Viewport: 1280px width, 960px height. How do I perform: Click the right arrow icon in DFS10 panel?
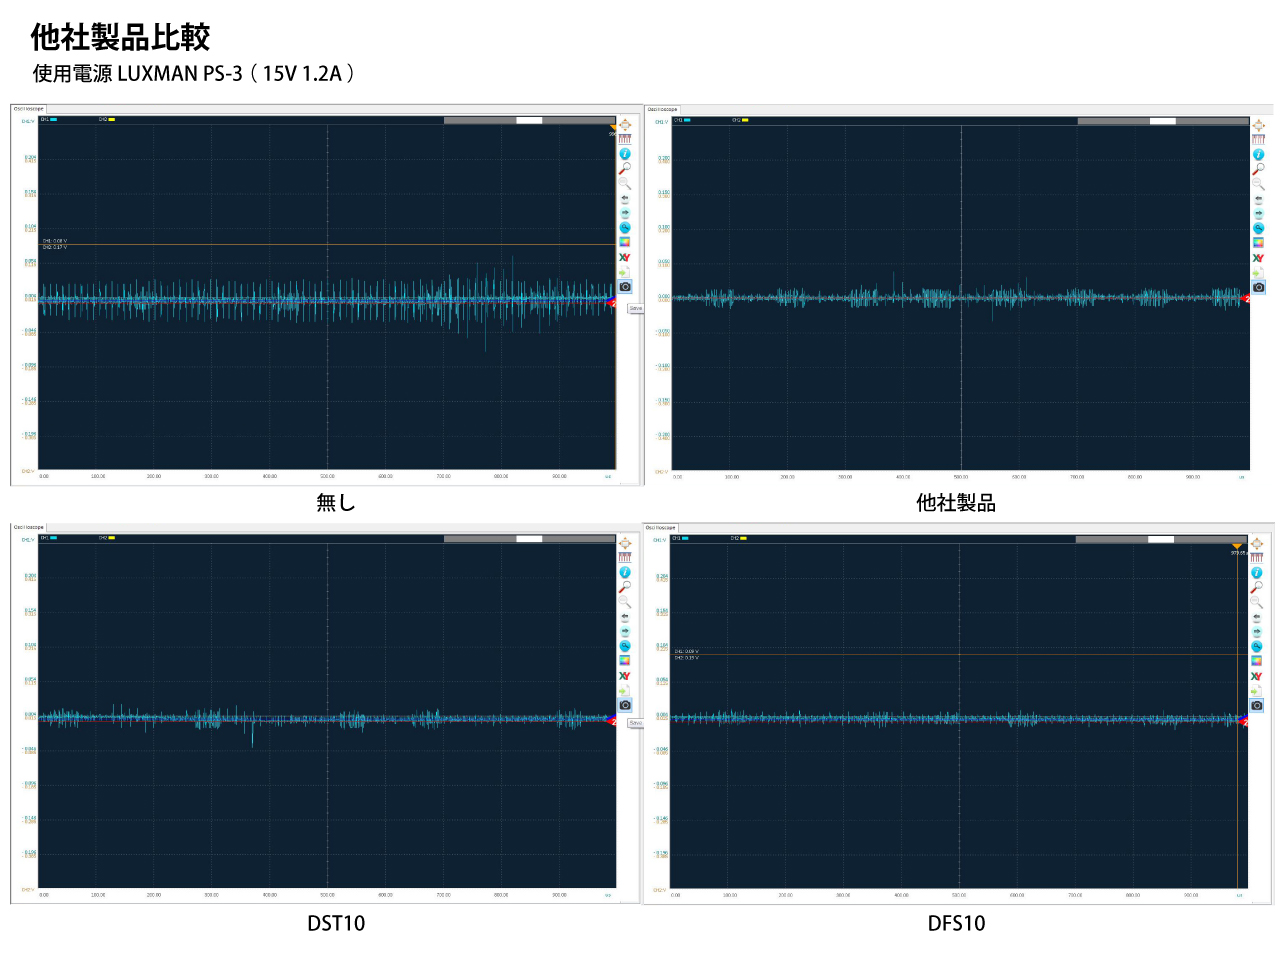[1257, 632]
